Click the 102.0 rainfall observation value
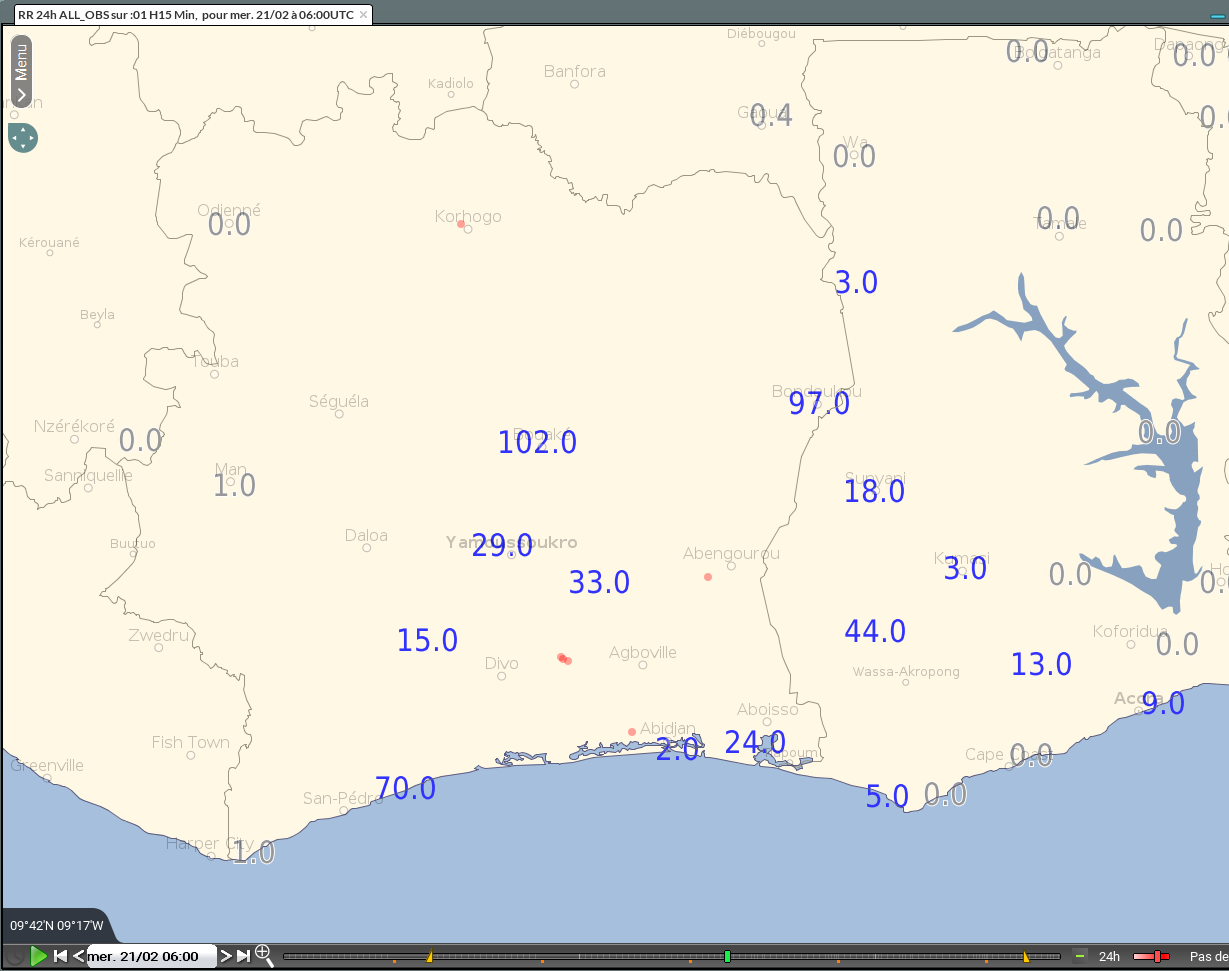Screen dimensions: 1229x971 point(538,442)
